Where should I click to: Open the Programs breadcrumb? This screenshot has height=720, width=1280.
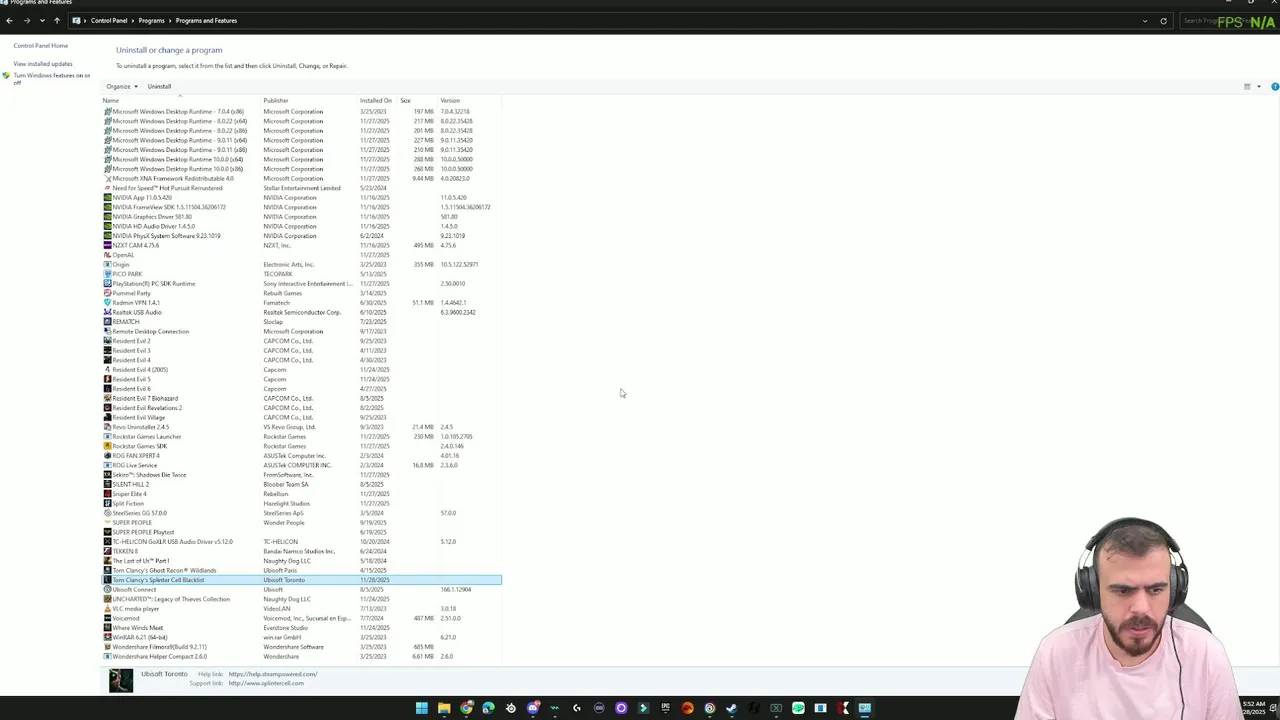pos(151,20)
